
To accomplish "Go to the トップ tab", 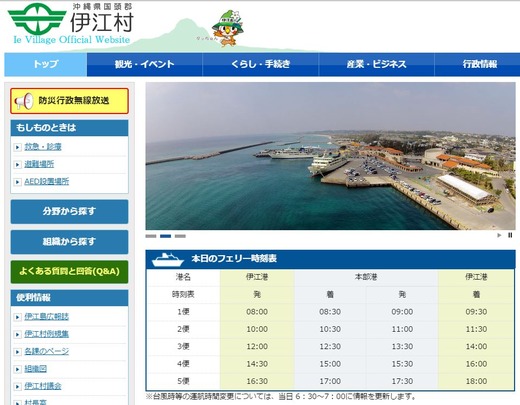I will [46, 64].
